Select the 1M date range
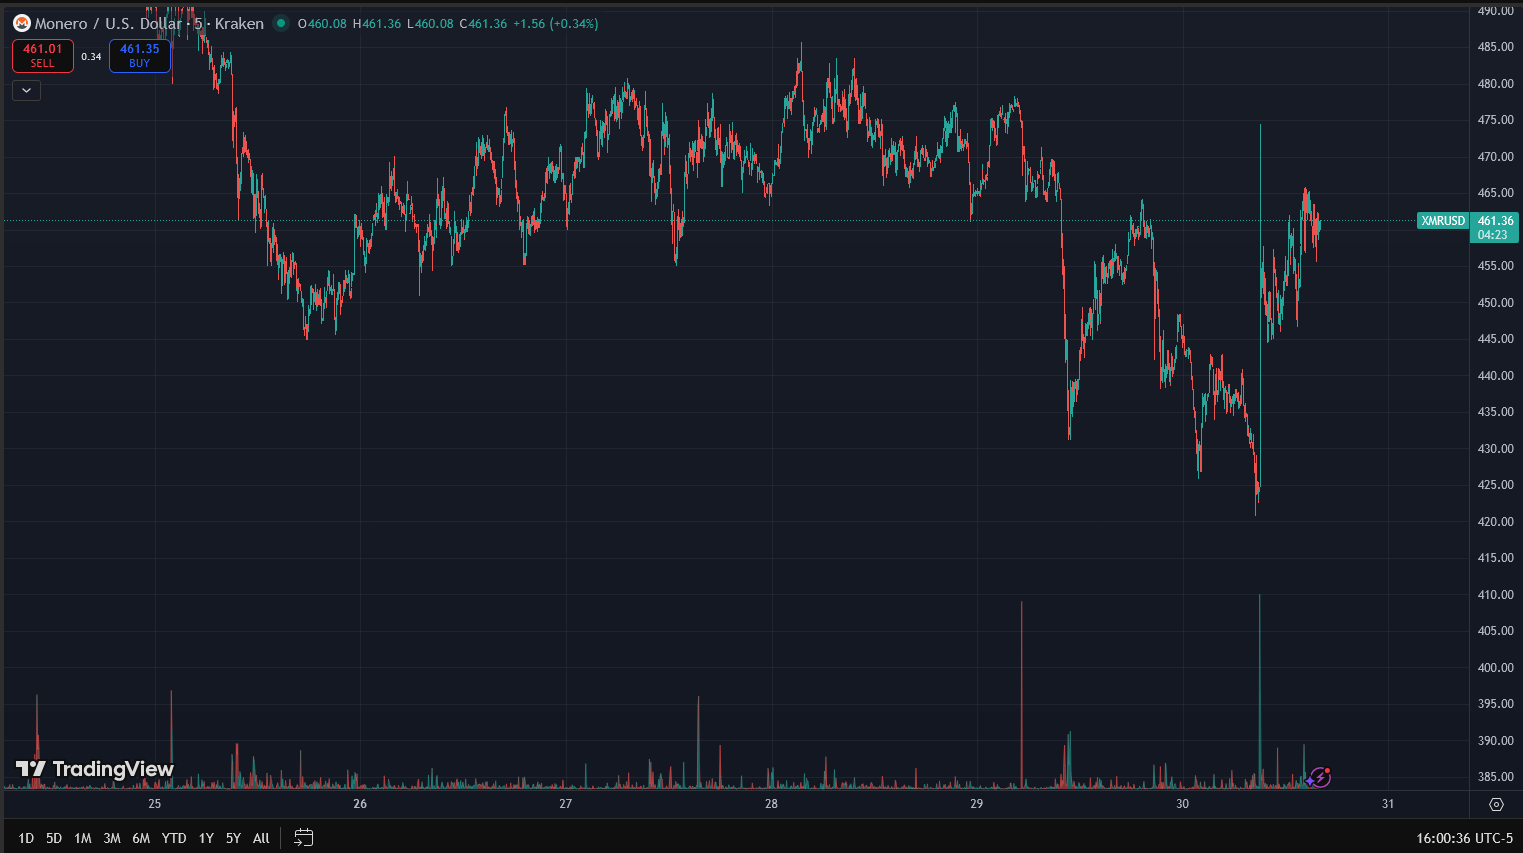1523x853 pixels. coord(83,838)
